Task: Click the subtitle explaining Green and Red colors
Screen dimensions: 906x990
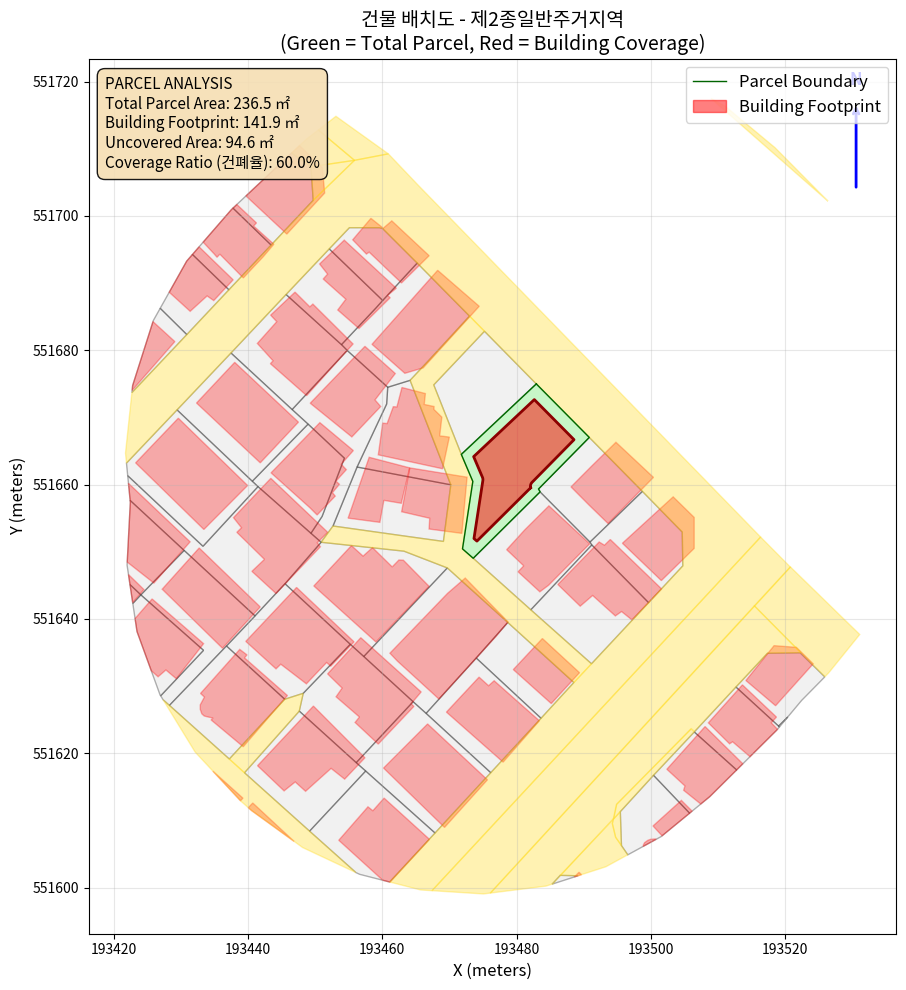Action: click(x=492, y=43)
